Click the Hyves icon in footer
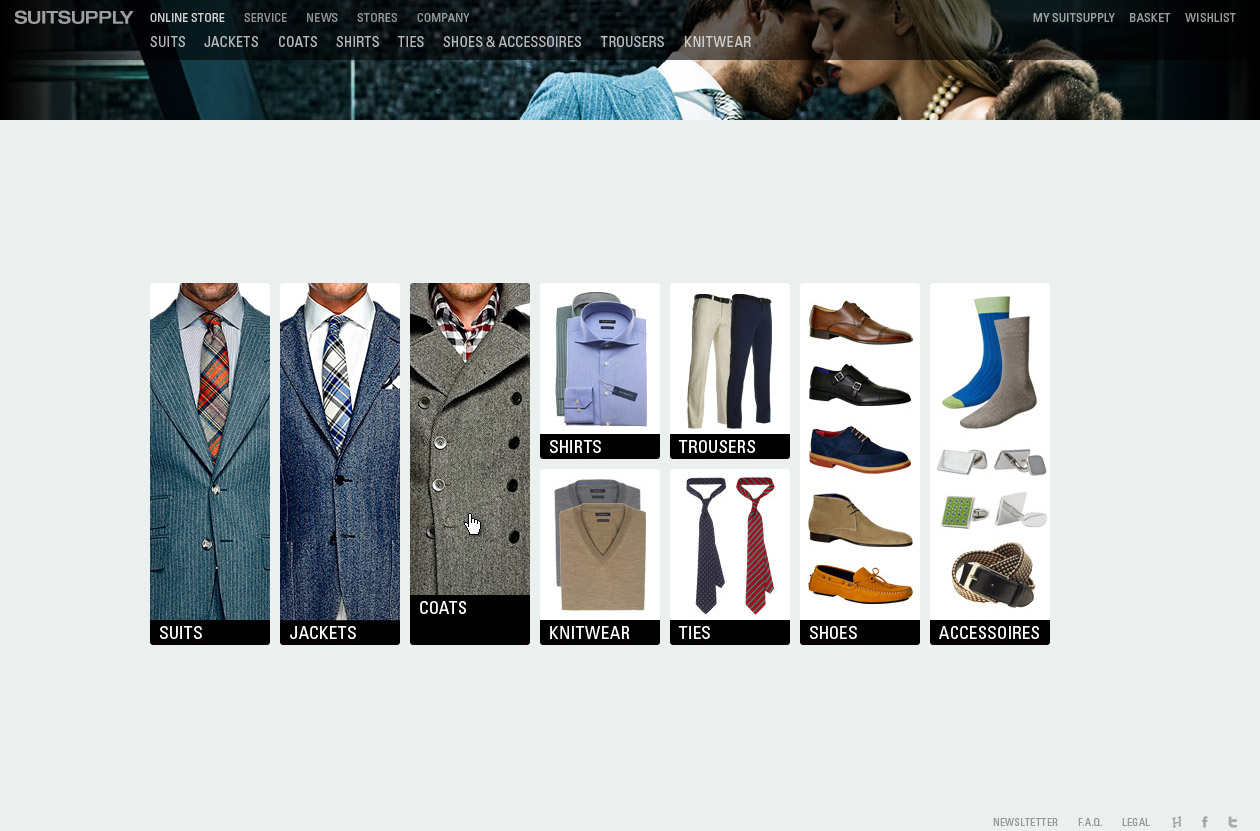This screenshot has width=1260, height=831. 1176,822
